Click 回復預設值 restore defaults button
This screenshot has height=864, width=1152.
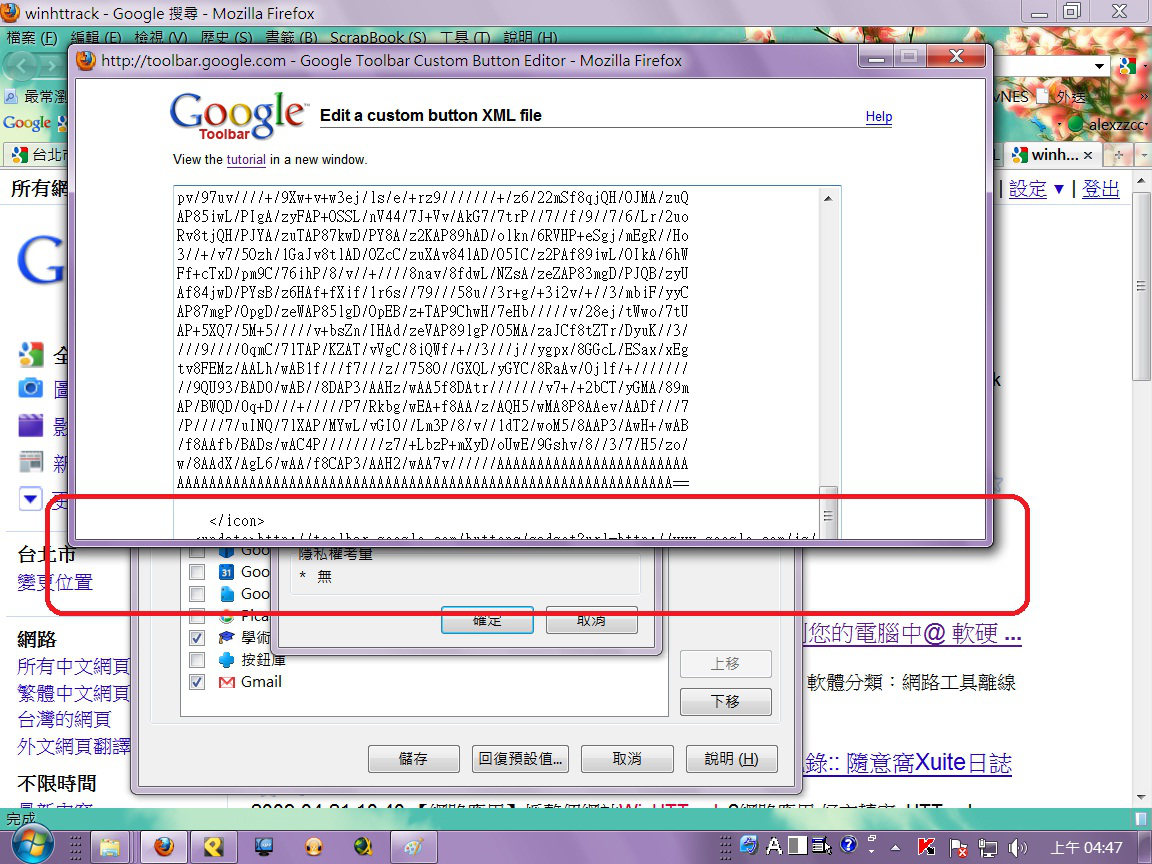(520, 758)
